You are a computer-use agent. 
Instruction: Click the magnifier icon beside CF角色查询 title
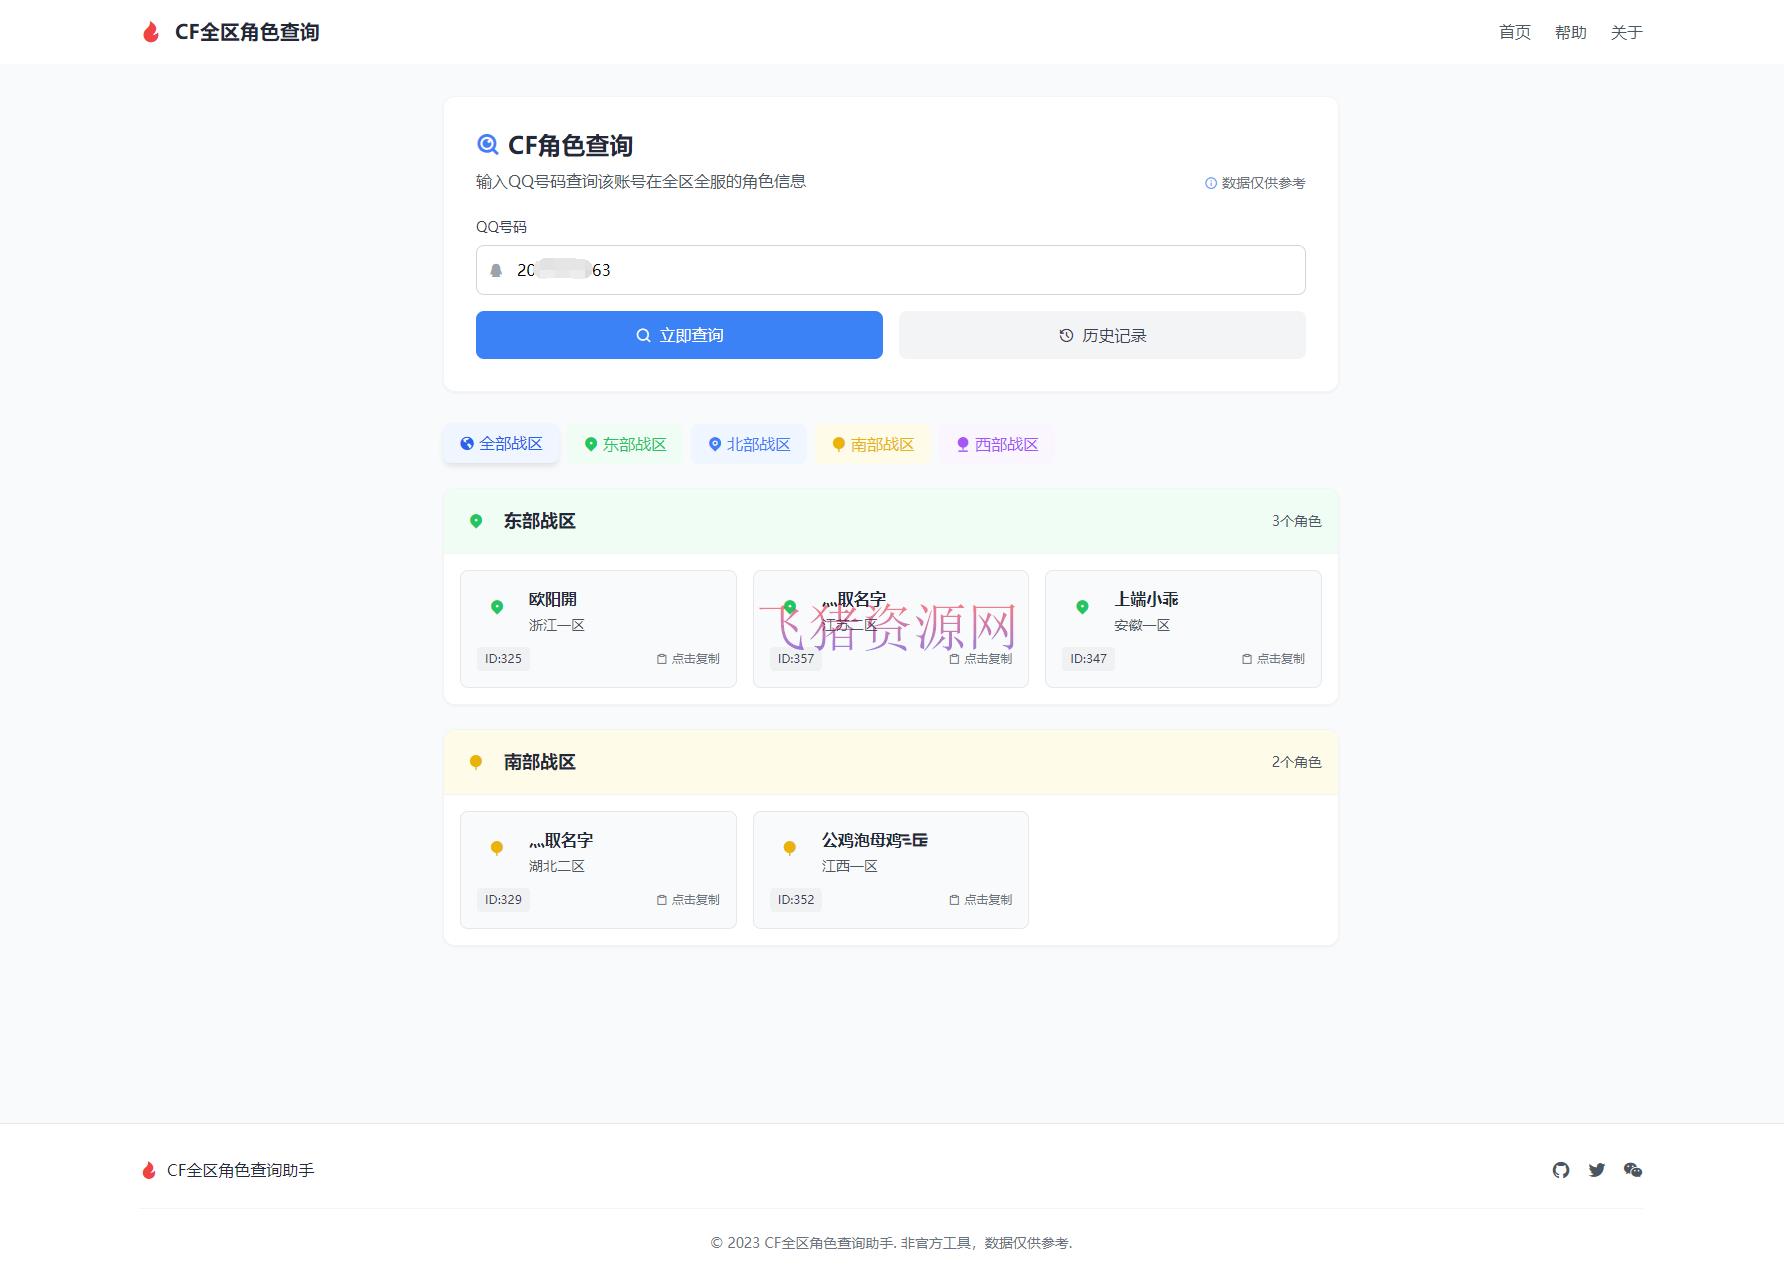click(487, 145)
